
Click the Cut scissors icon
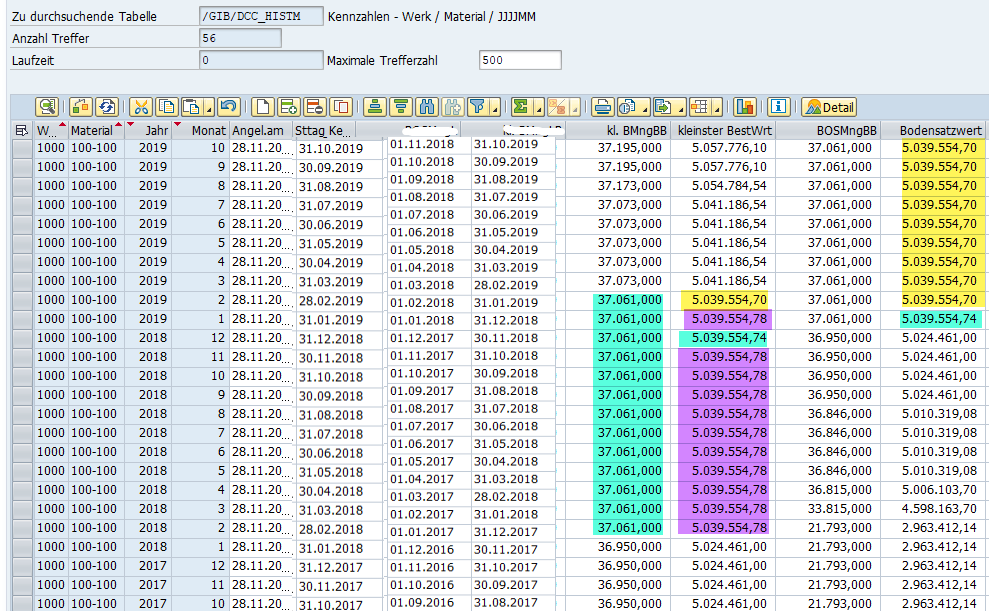pyautogui.click(x=140, y=107)
